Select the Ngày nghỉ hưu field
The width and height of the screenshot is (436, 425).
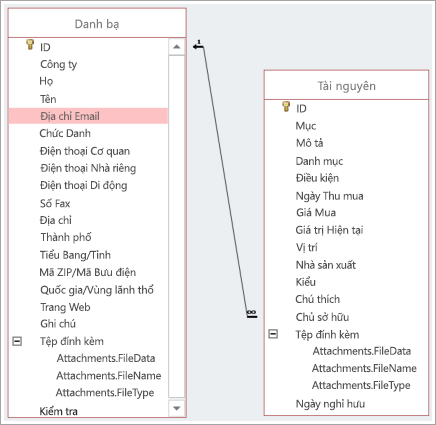330,404
